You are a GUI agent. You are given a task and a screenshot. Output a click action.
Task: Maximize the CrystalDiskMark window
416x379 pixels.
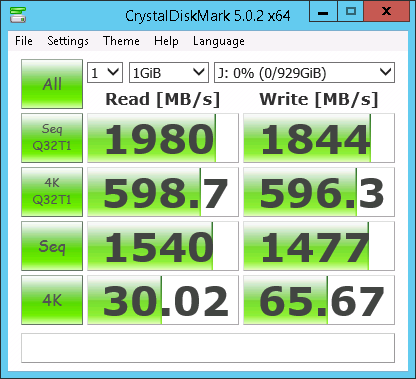coord(351,12)
